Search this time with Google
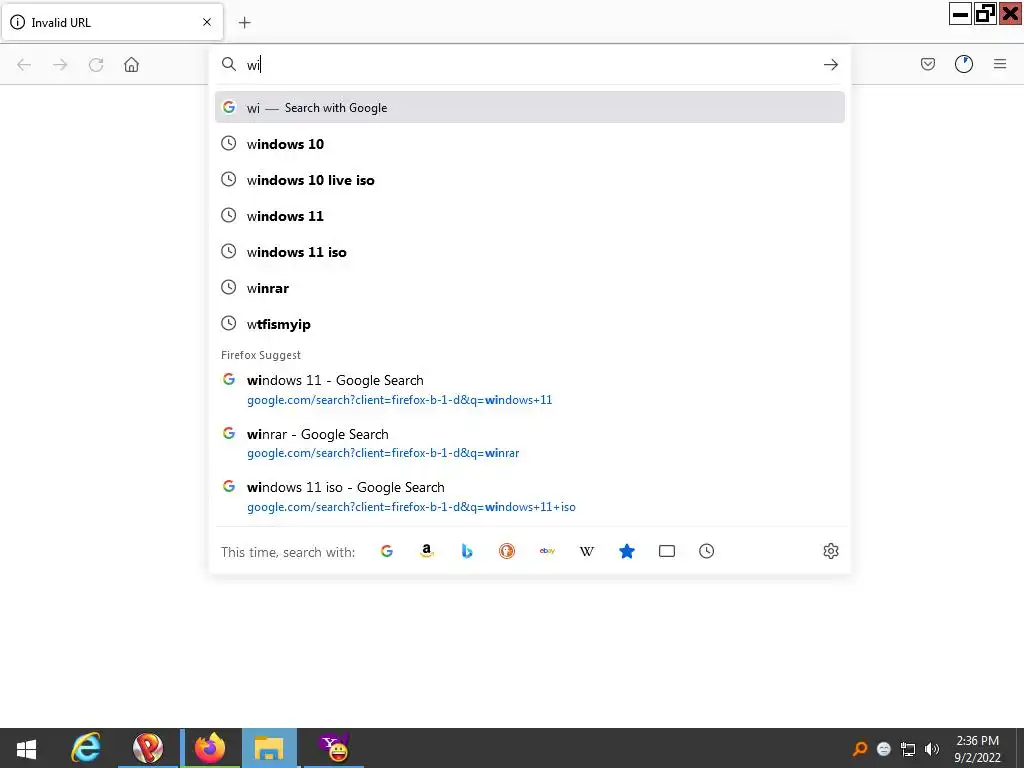This screenshot has height=768, width=1024. click(387, 551)
